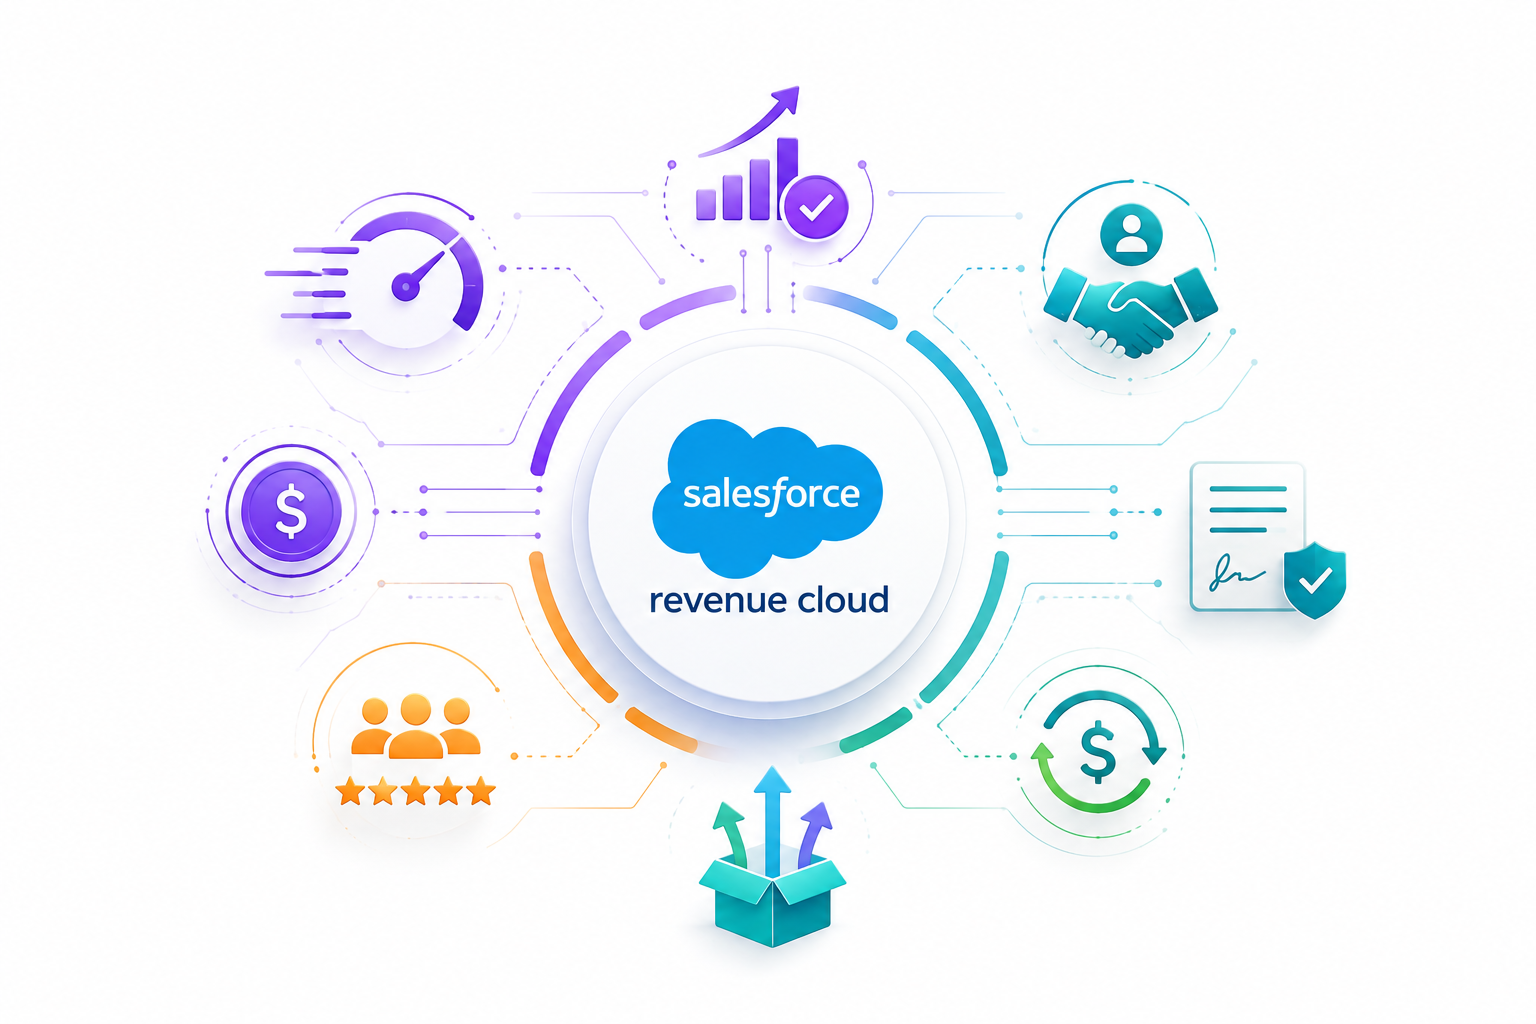Click the open box with arrows icon

click(772, 857)
